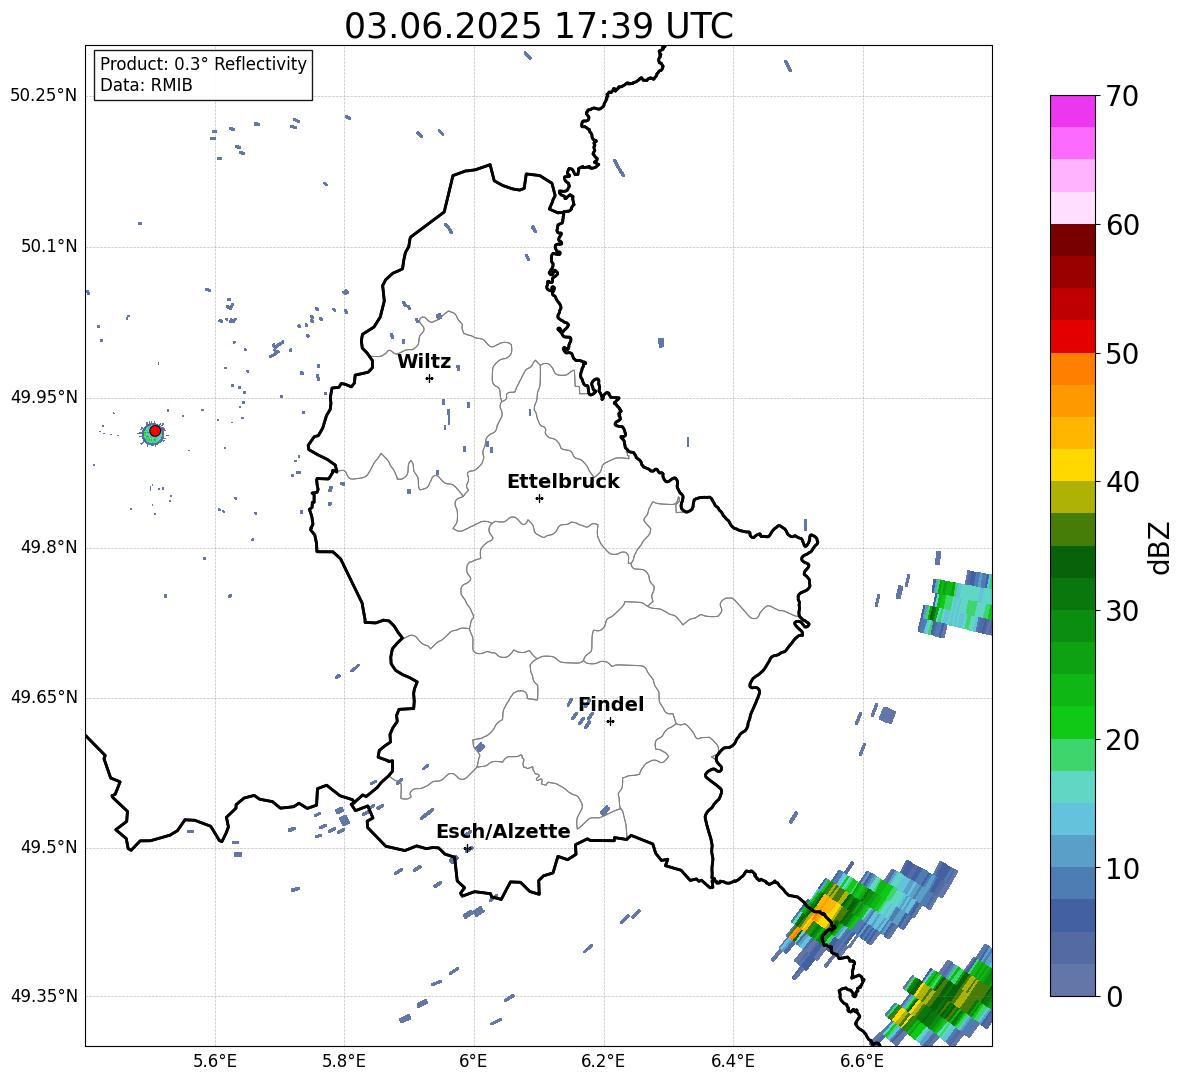Click the dark red colorbar segment below 60
Viewport: 1184px width, 1081px height.
click(x=1072, y=240)
